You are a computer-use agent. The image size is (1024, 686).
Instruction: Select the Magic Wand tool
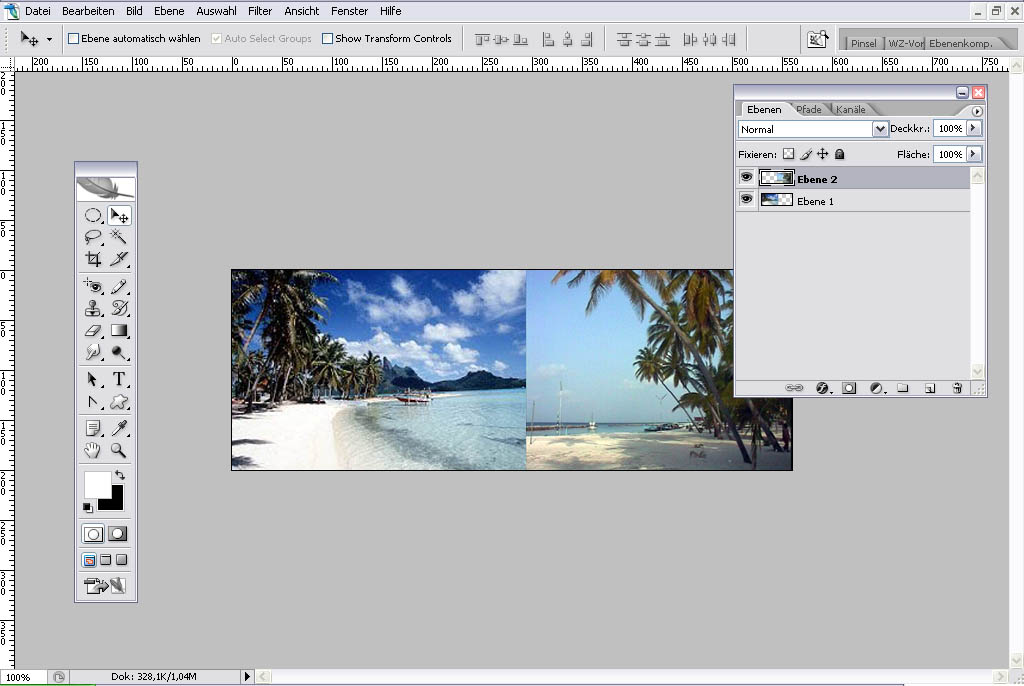(119, 237)
